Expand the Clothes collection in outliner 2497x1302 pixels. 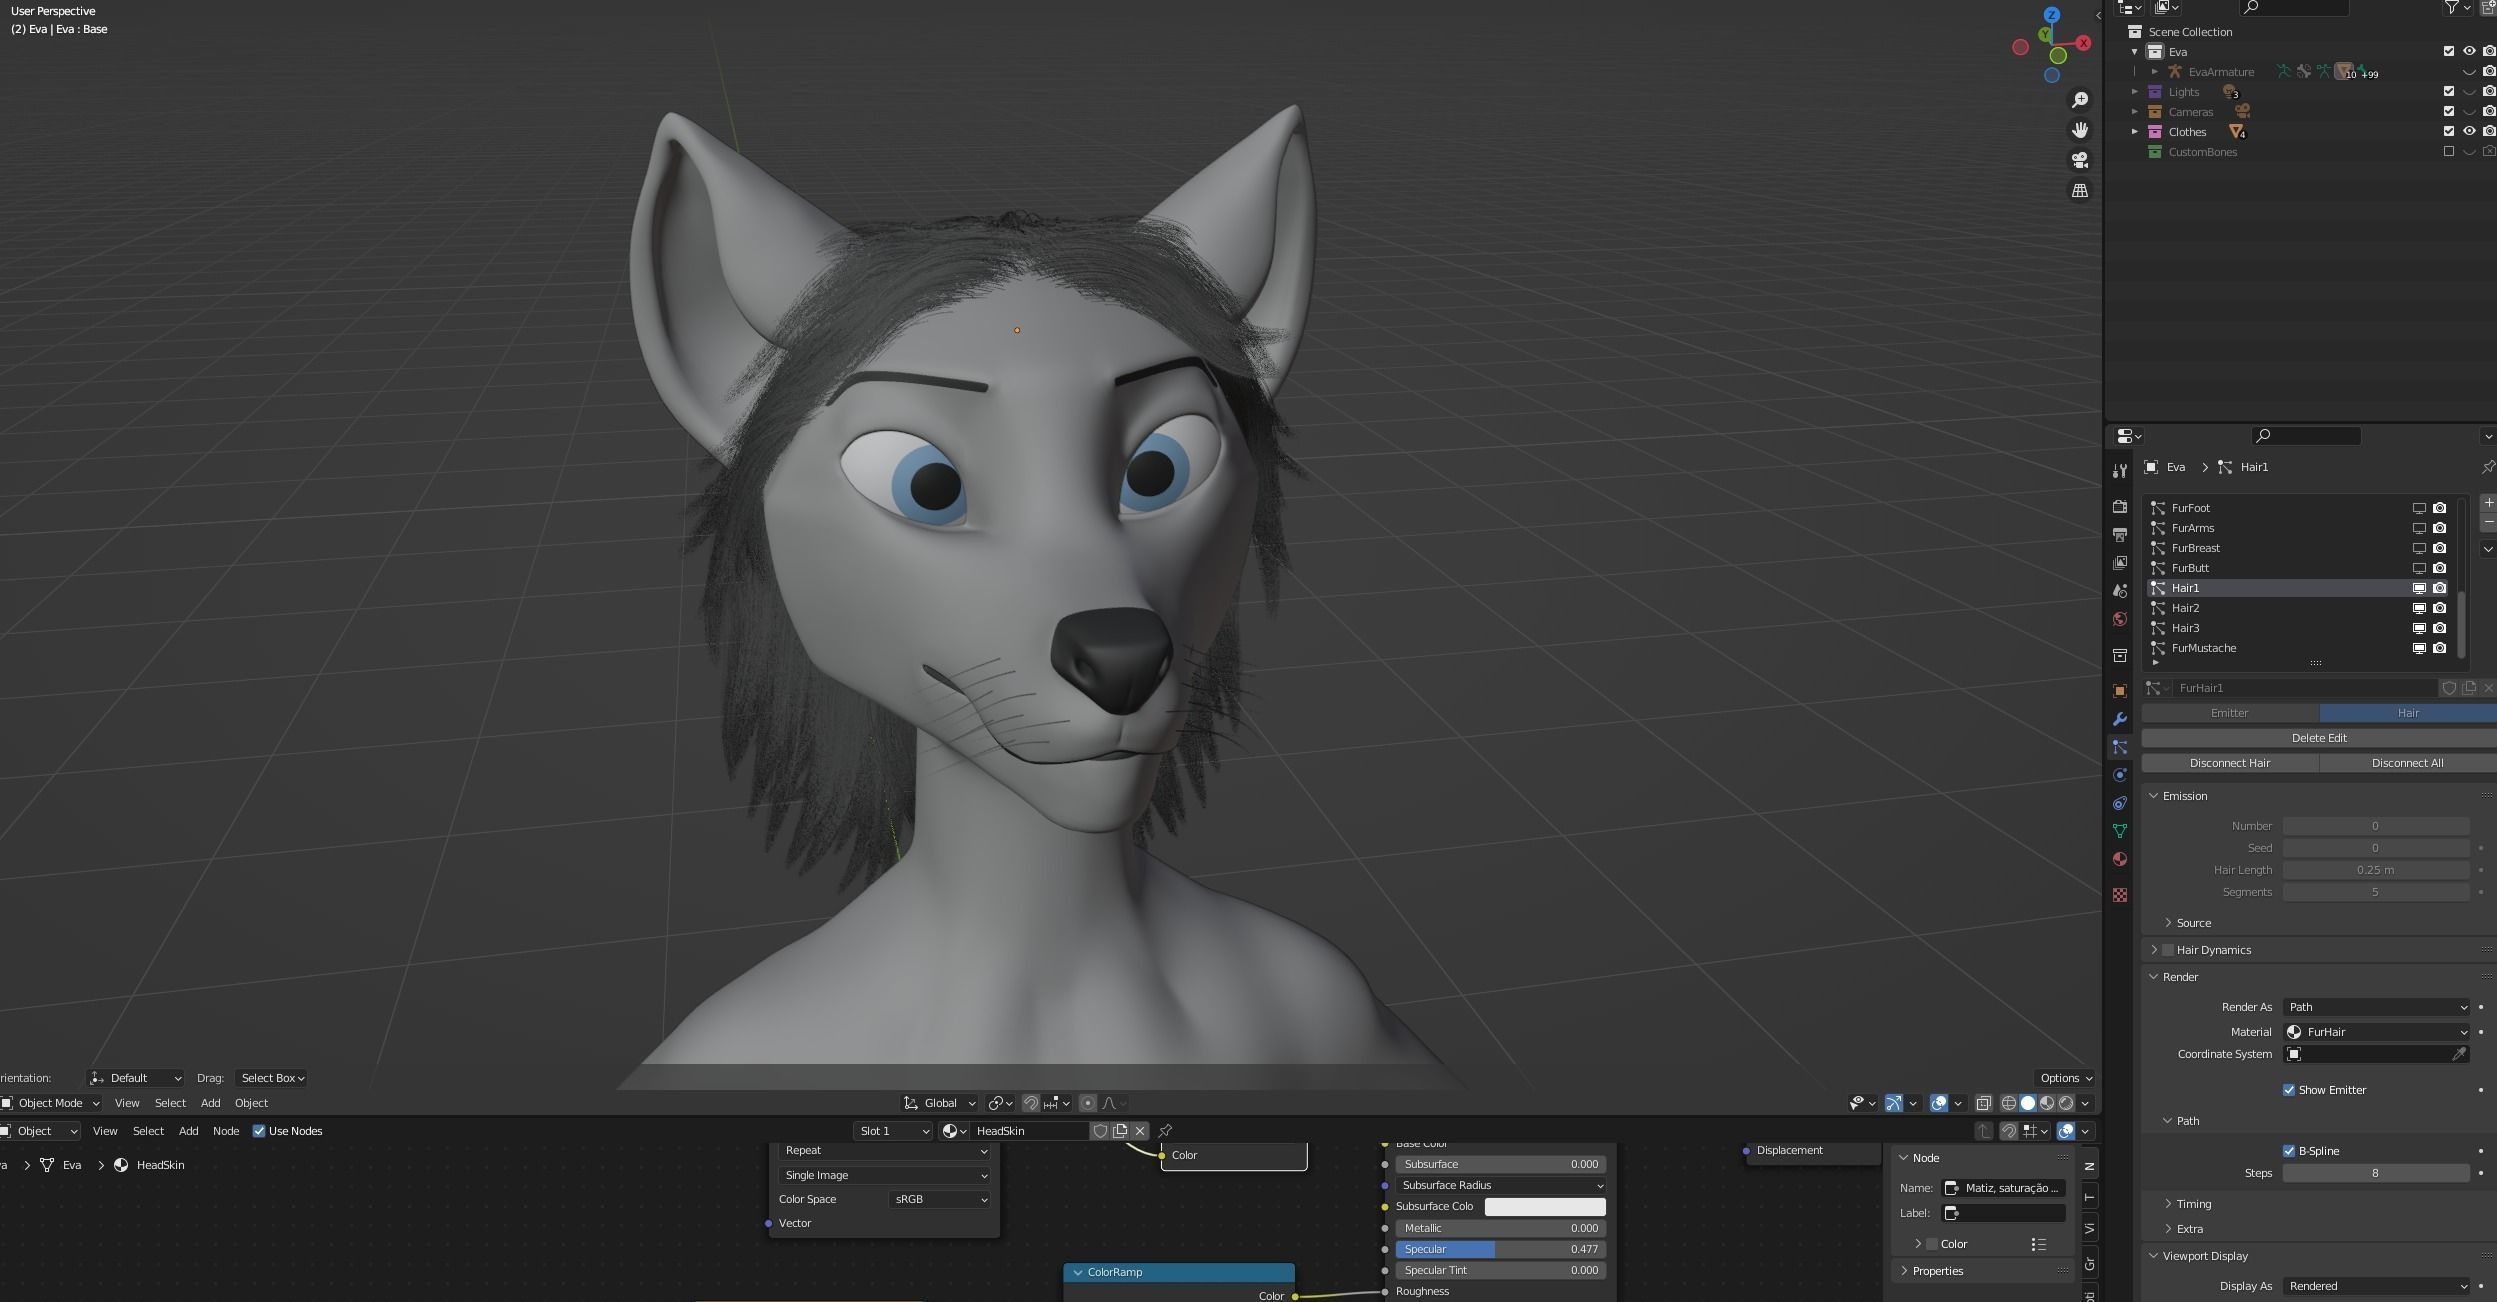pyautogui.click(x=2134, y=132)
